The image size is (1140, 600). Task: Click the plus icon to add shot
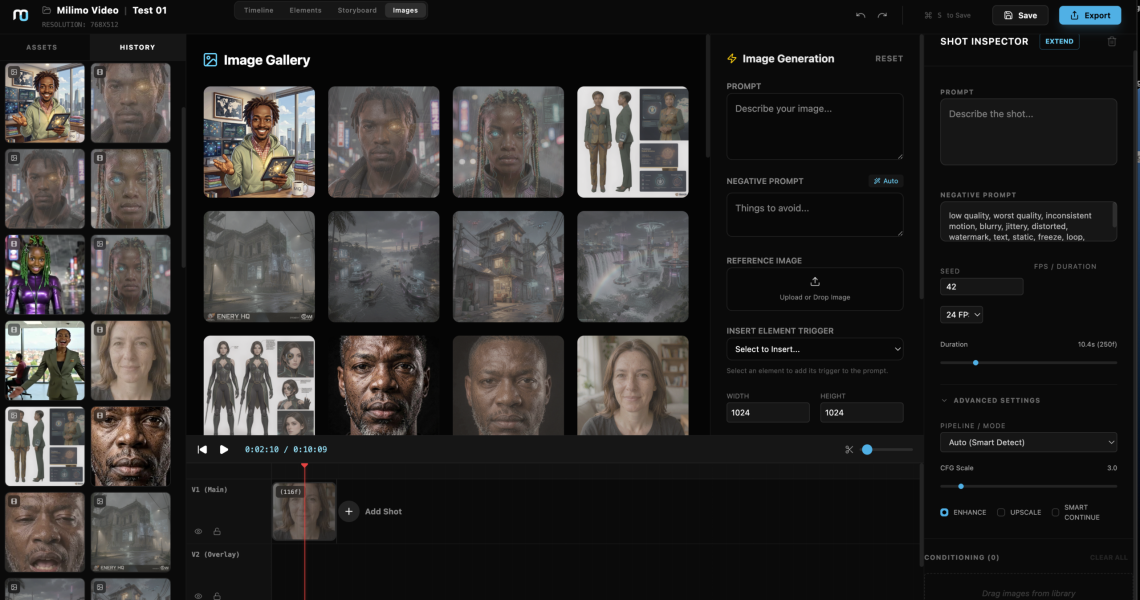(349, 511)
